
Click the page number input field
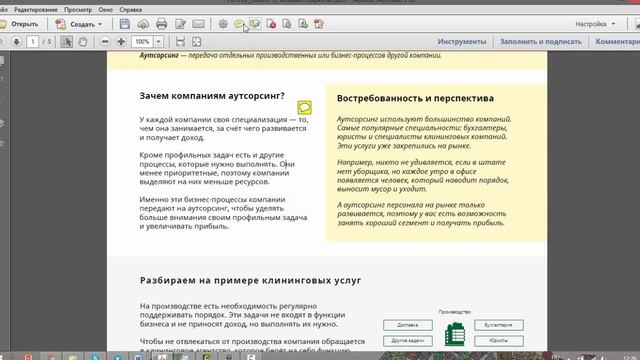tap(33, 42)
